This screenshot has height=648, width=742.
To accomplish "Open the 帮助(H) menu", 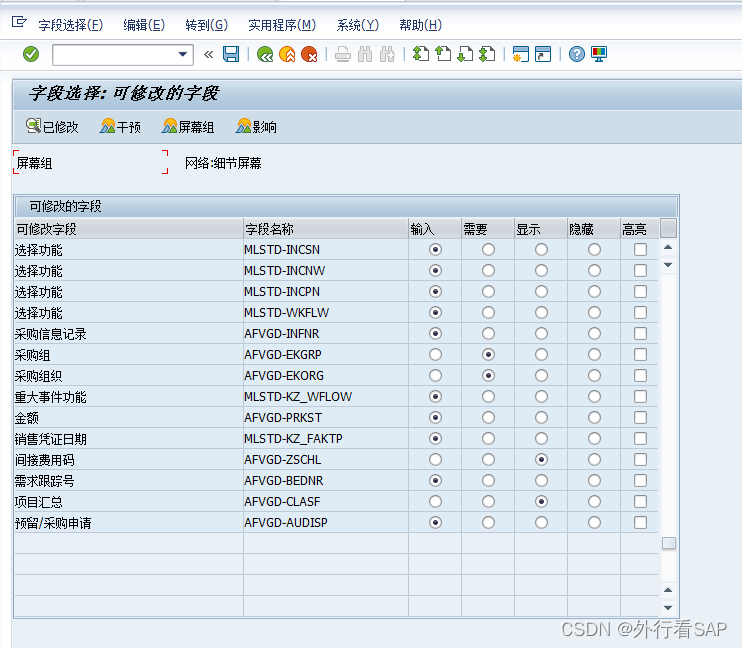I will click(x=420, y=25).
